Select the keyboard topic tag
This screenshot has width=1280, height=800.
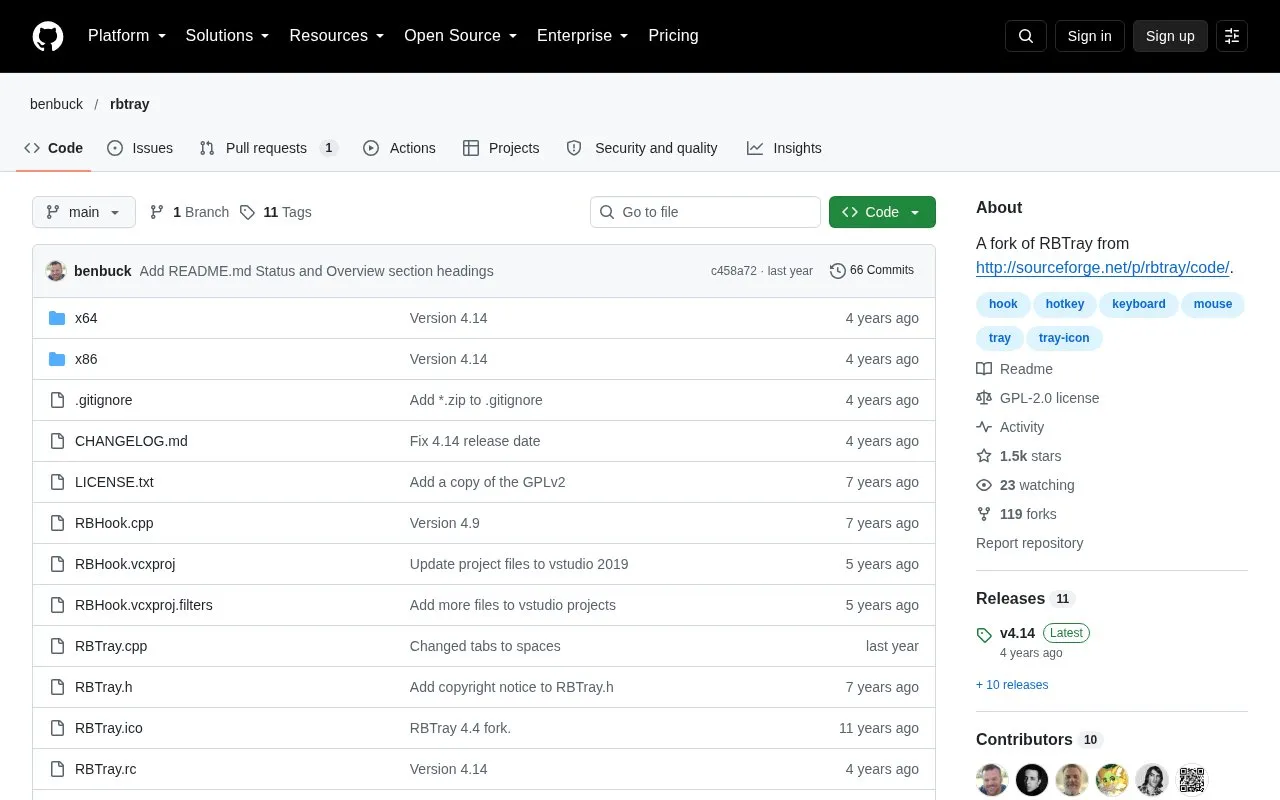coord(1138,304)
